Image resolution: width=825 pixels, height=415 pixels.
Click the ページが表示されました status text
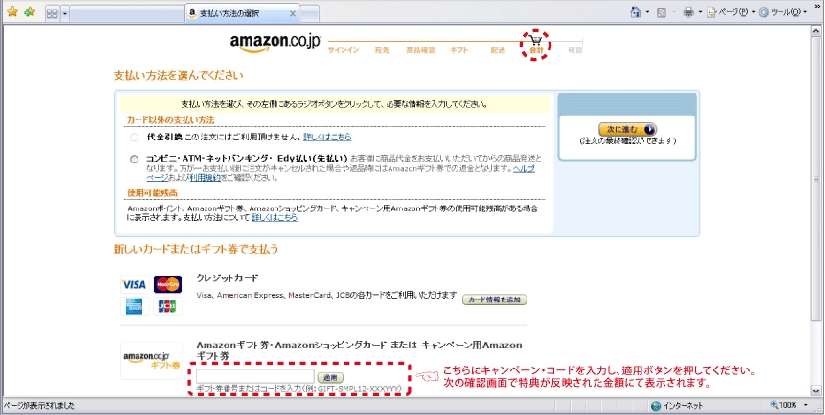(39, 406)
